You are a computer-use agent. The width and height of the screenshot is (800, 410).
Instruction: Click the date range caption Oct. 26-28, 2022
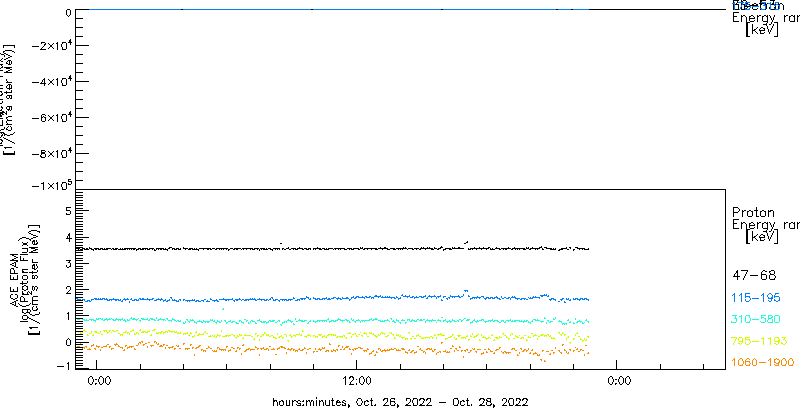400,401
